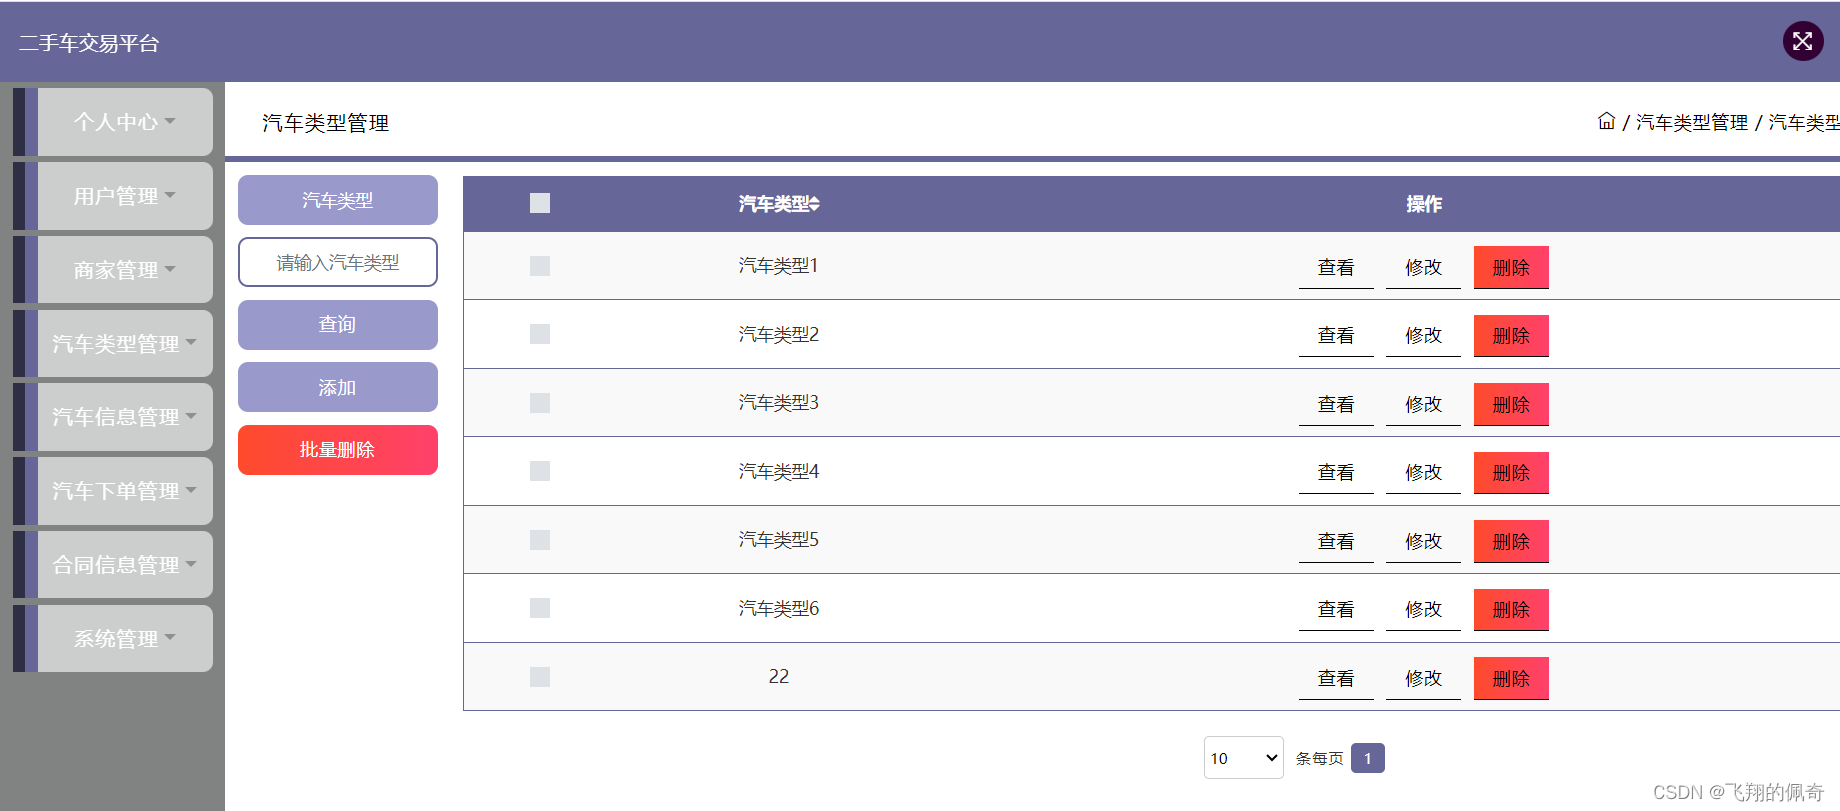This screenshot has width=1840, height=811.
Task: Click 删除 in the 汽车类型2 row
Action: (x=1511, y=336)
